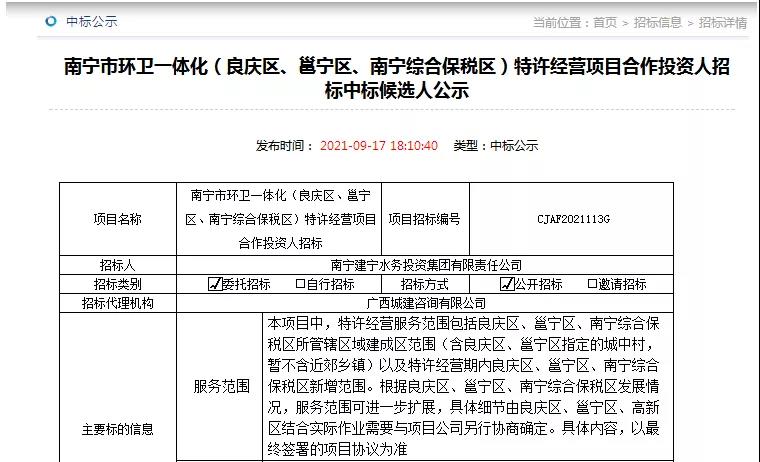
Task: Click the 项目名称 header cell
Action: [118, 219]
